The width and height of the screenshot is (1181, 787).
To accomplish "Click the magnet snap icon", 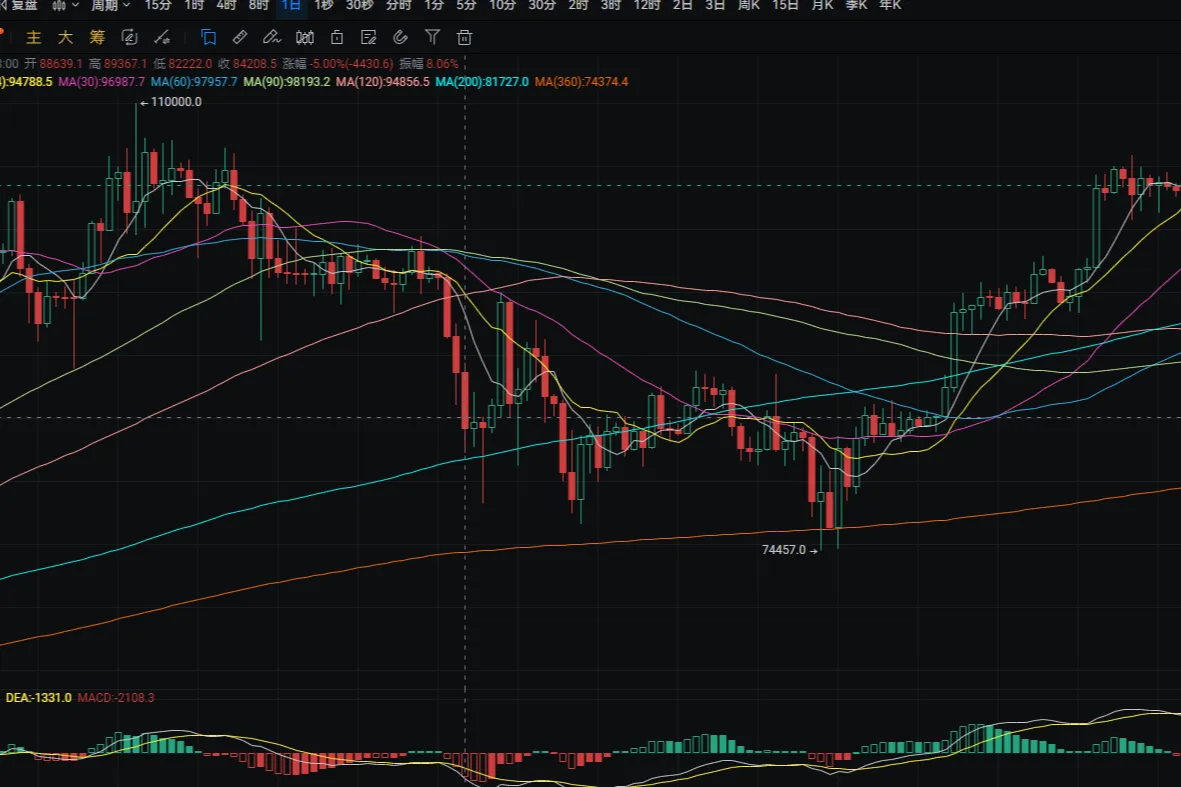I will tap(401, 37).
